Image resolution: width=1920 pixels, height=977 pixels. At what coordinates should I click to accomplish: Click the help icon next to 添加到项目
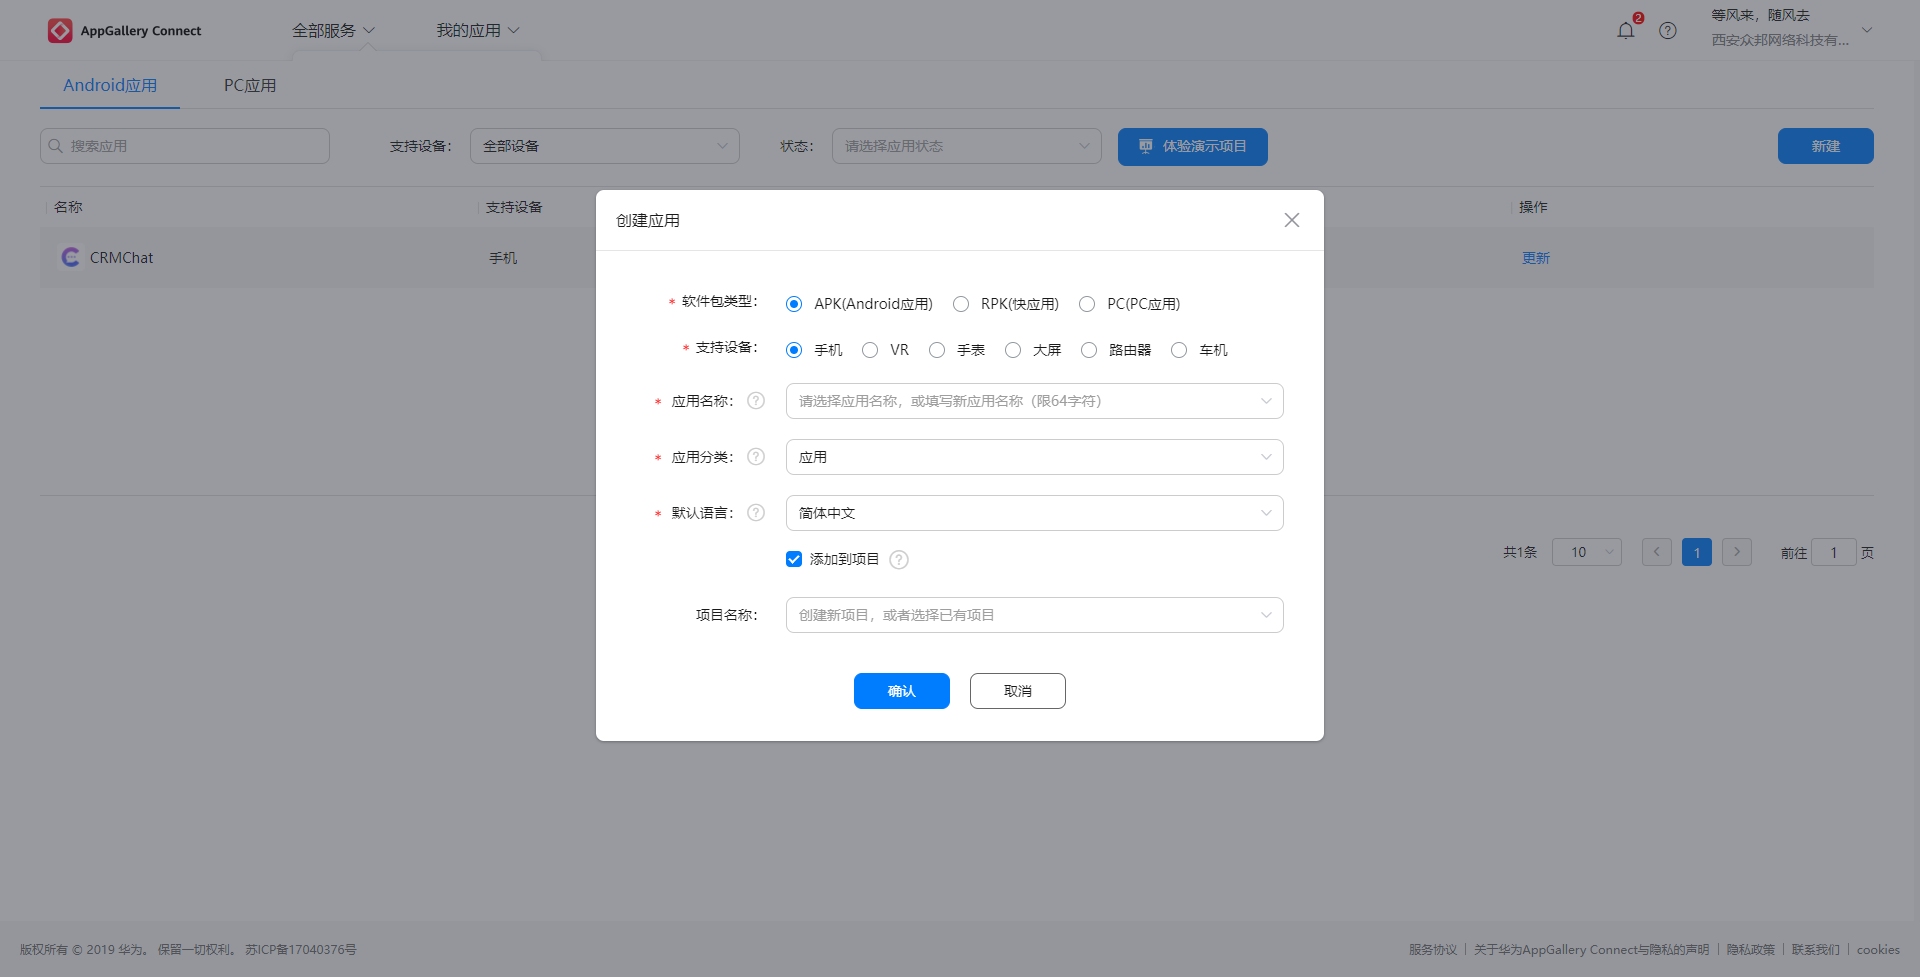pos(898,559)
